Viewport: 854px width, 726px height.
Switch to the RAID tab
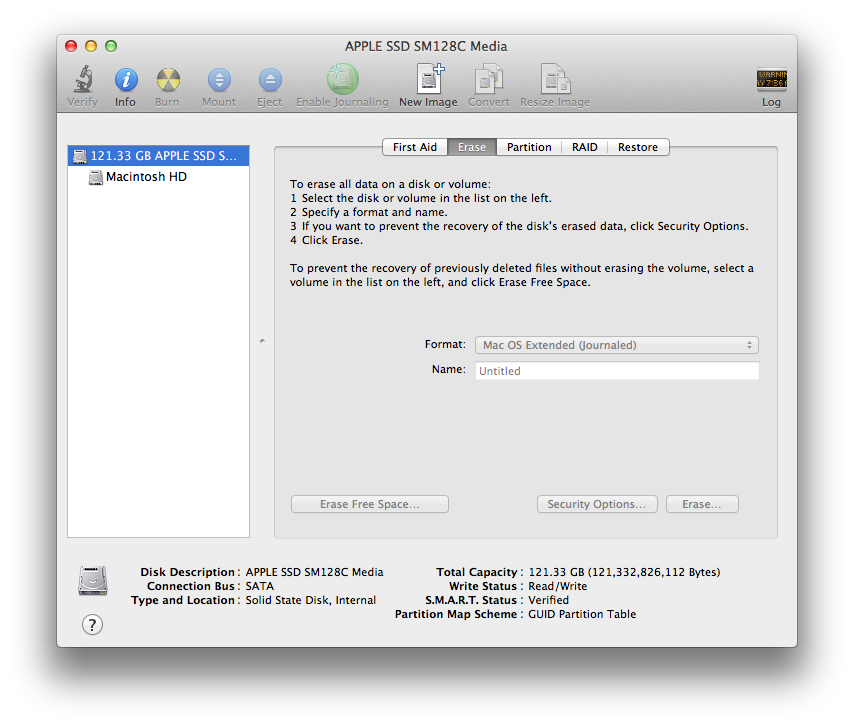pos(584,147)
